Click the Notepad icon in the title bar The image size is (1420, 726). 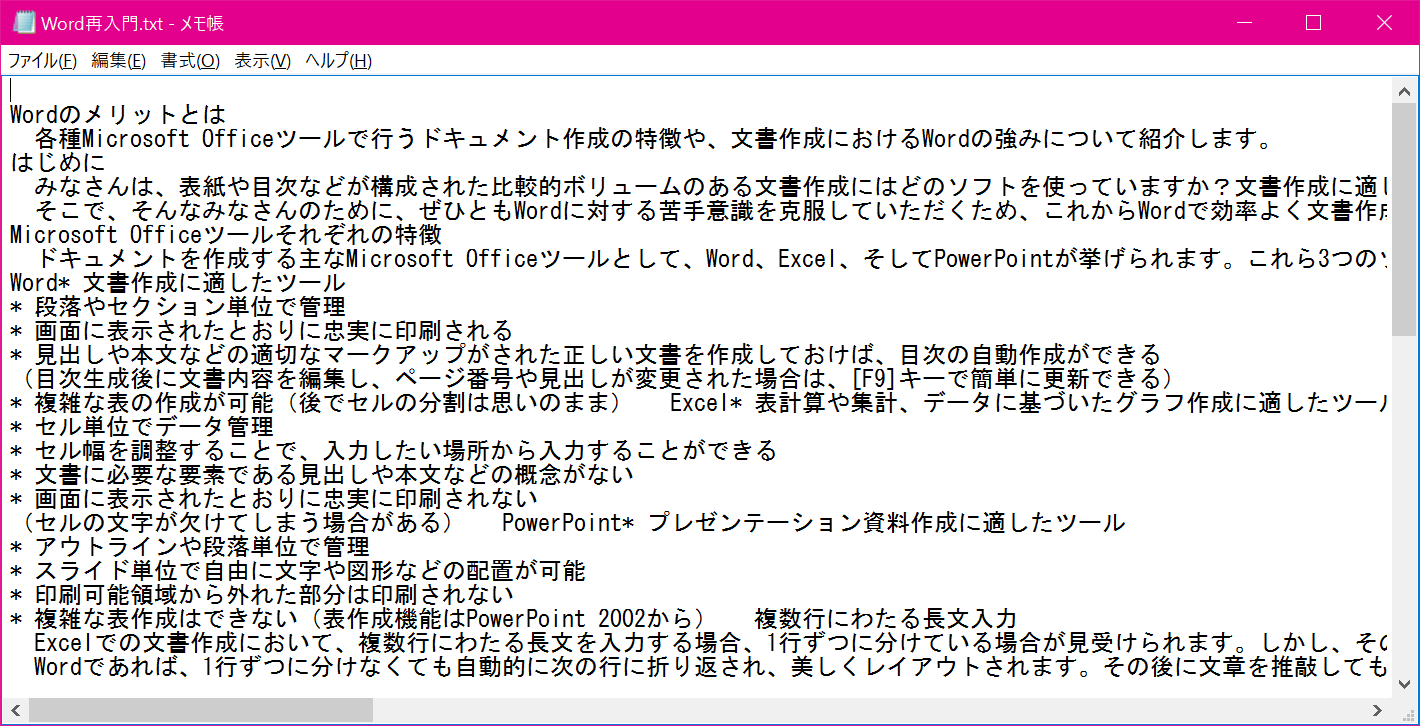tap(24, 22)
